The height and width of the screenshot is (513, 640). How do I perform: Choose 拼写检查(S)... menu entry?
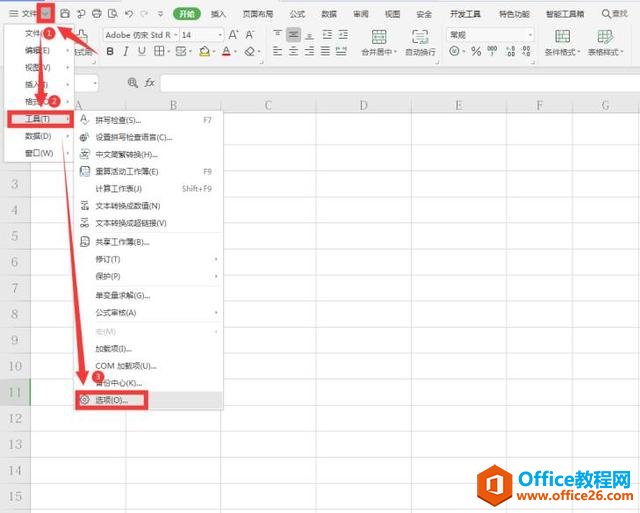click(x=149, y=120)
